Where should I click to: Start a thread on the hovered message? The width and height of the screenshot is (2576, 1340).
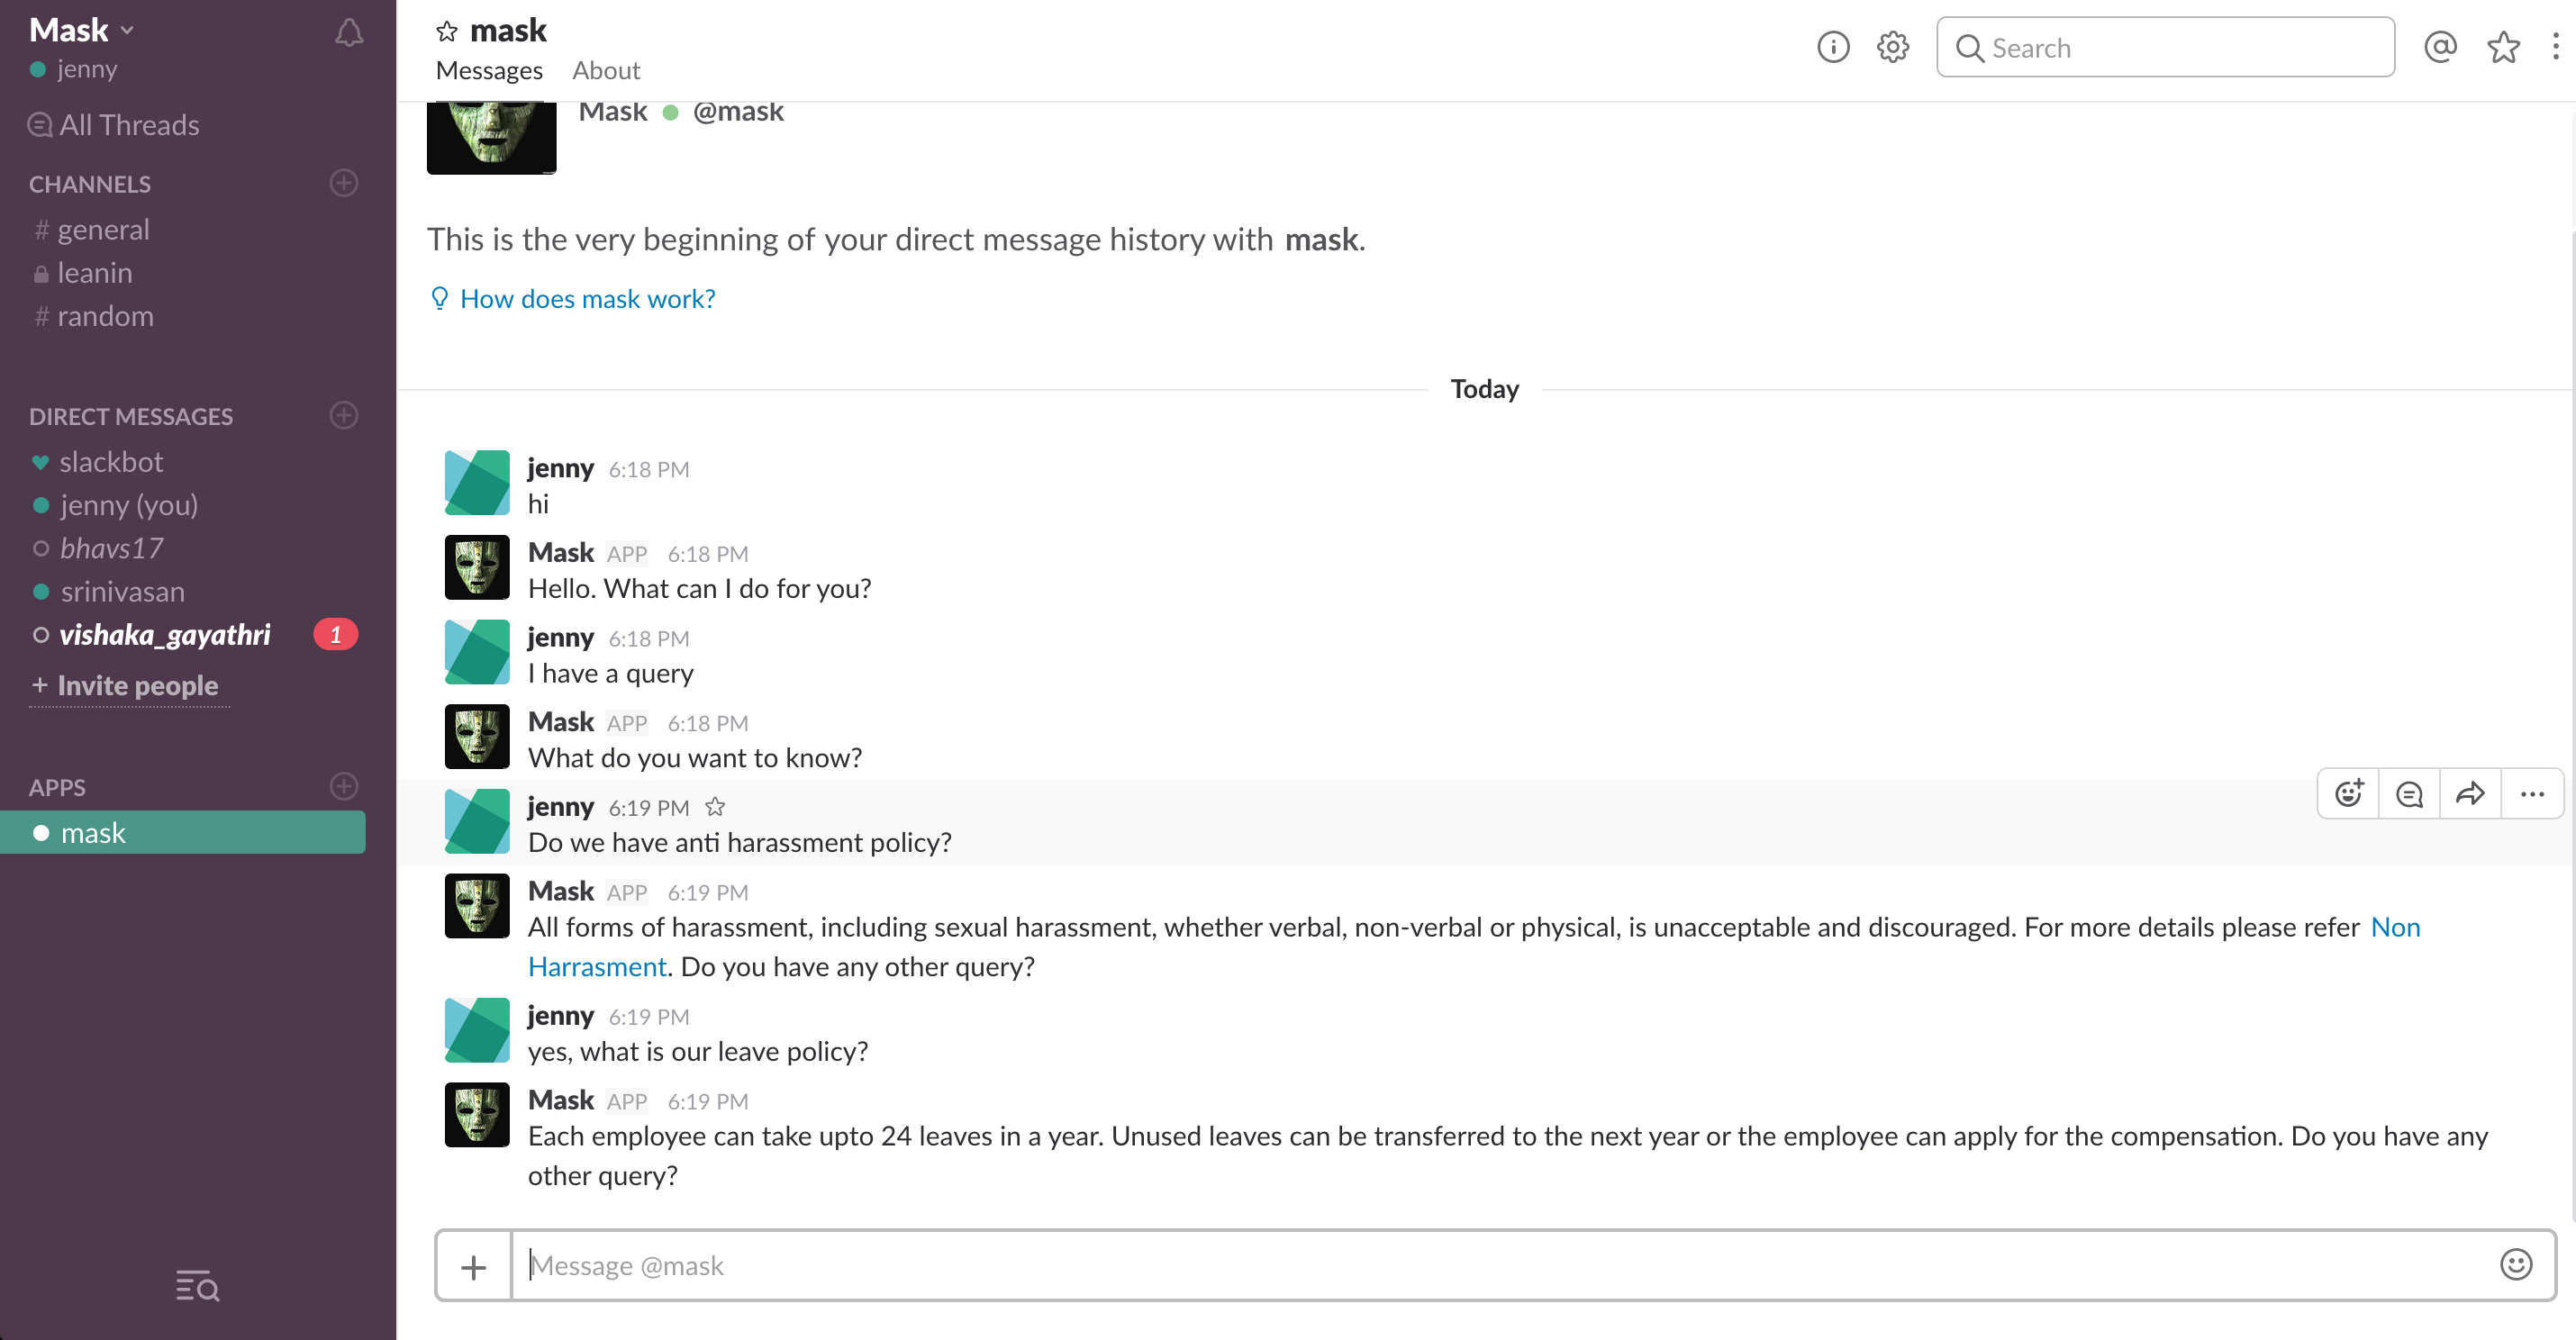(x=2409, y=794)
